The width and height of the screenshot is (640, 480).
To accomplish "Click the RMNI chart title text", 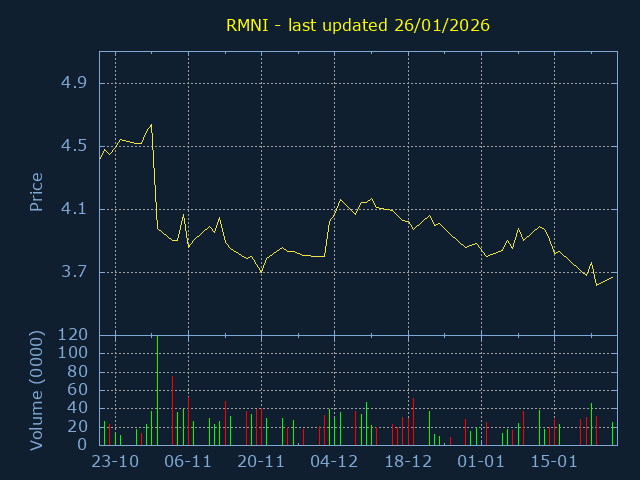I will point(355,24).
